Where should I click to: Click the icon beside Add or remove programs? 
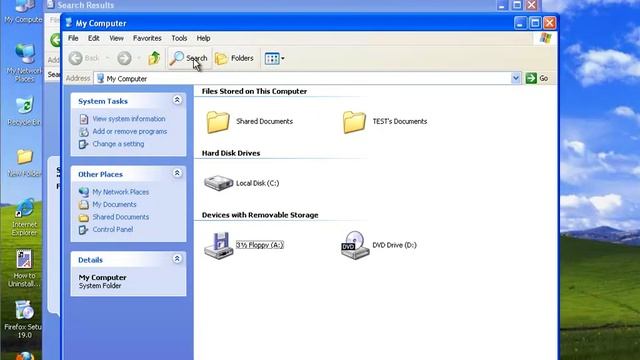(x=84, y=131)
